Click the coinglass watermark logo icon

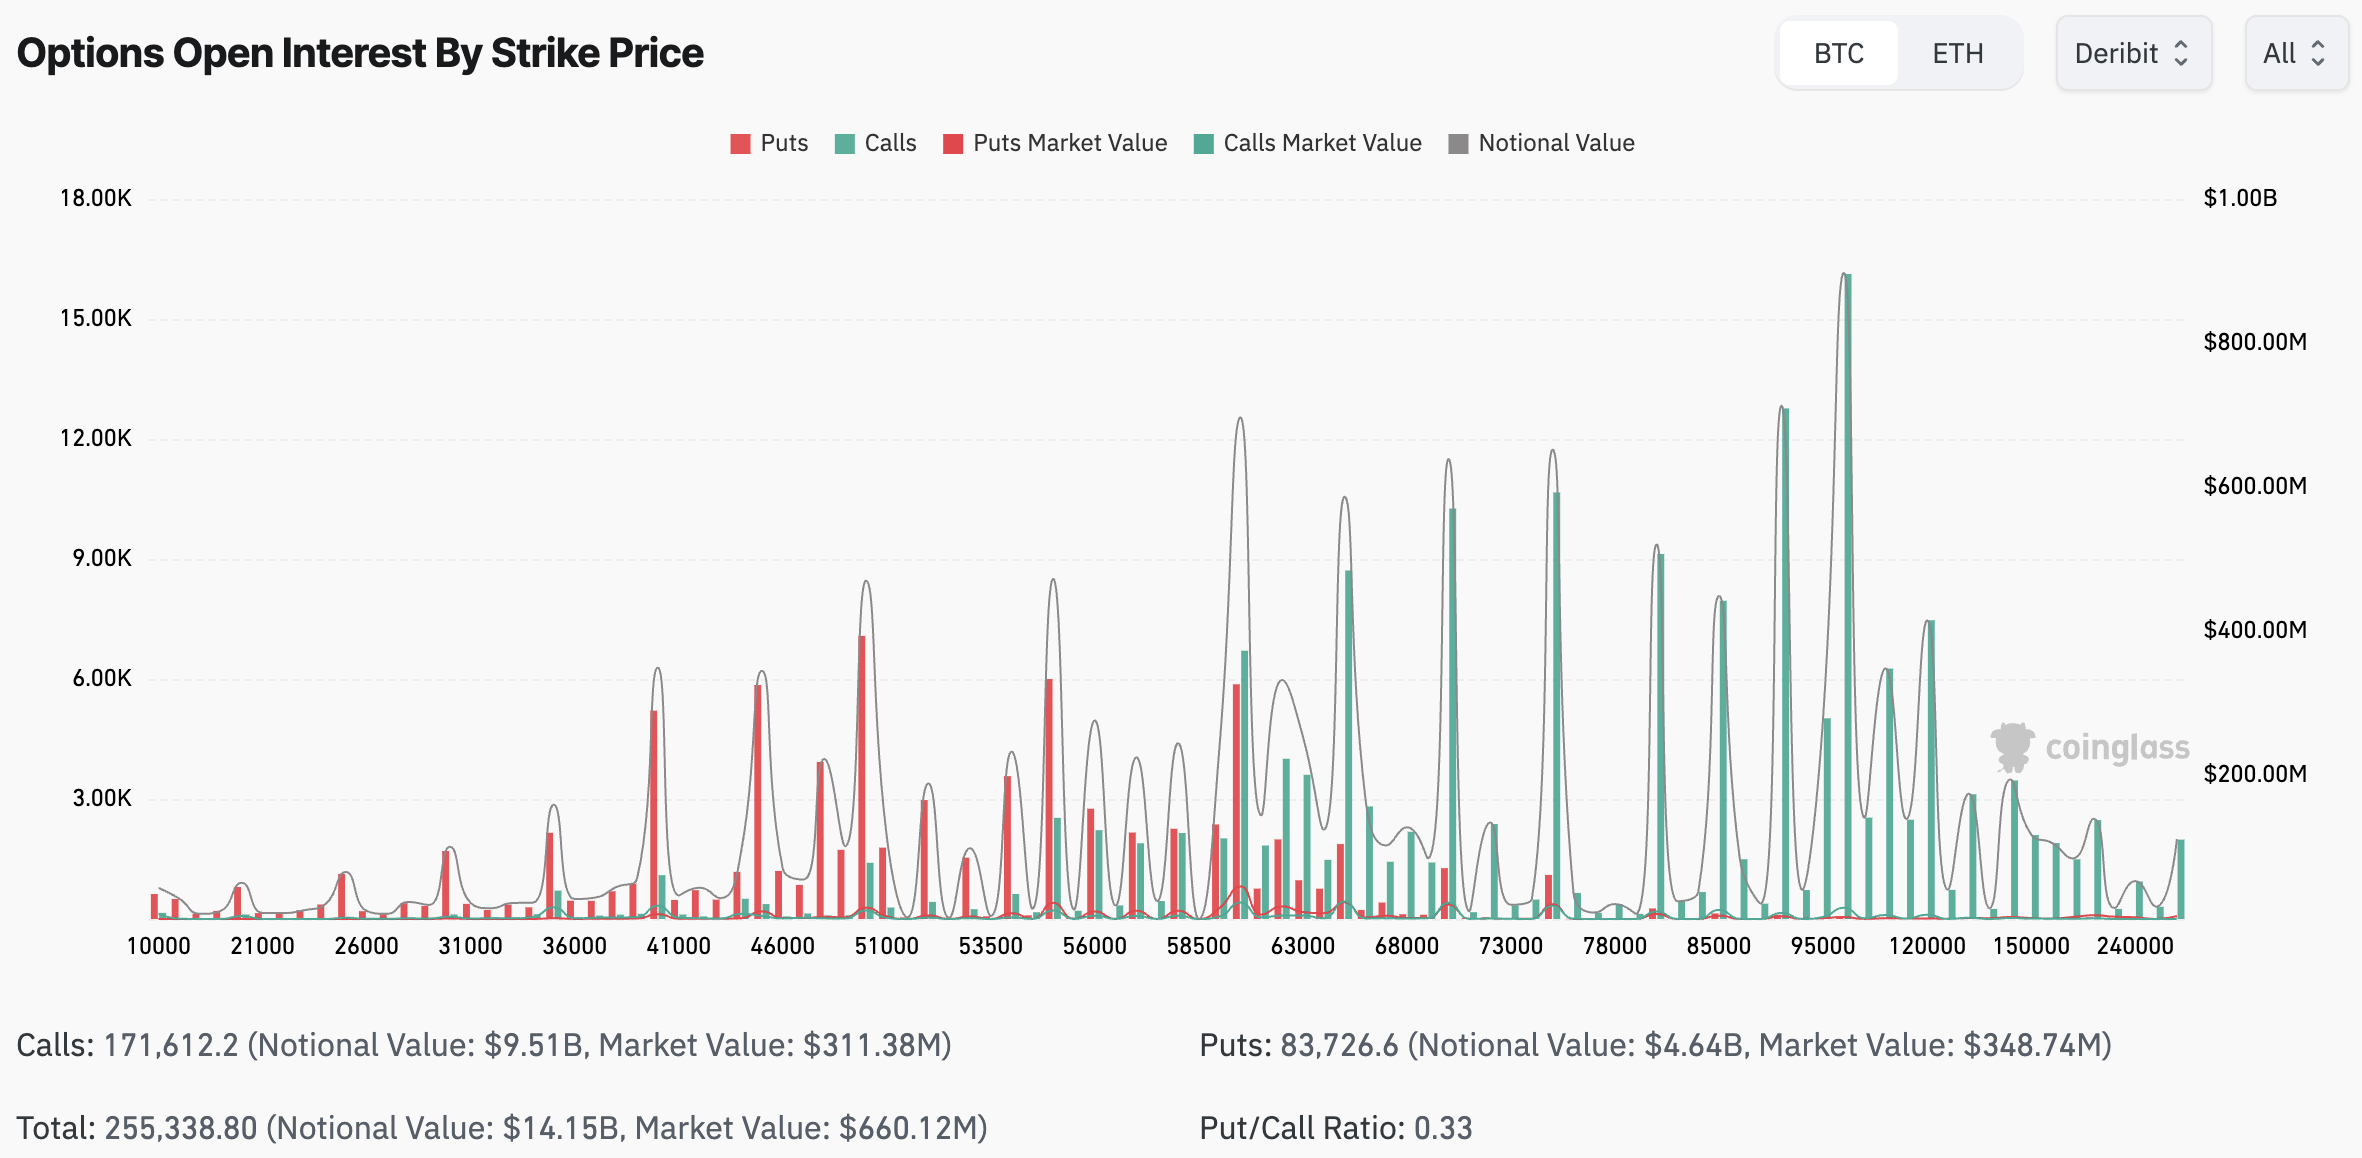click(2012, 747)
